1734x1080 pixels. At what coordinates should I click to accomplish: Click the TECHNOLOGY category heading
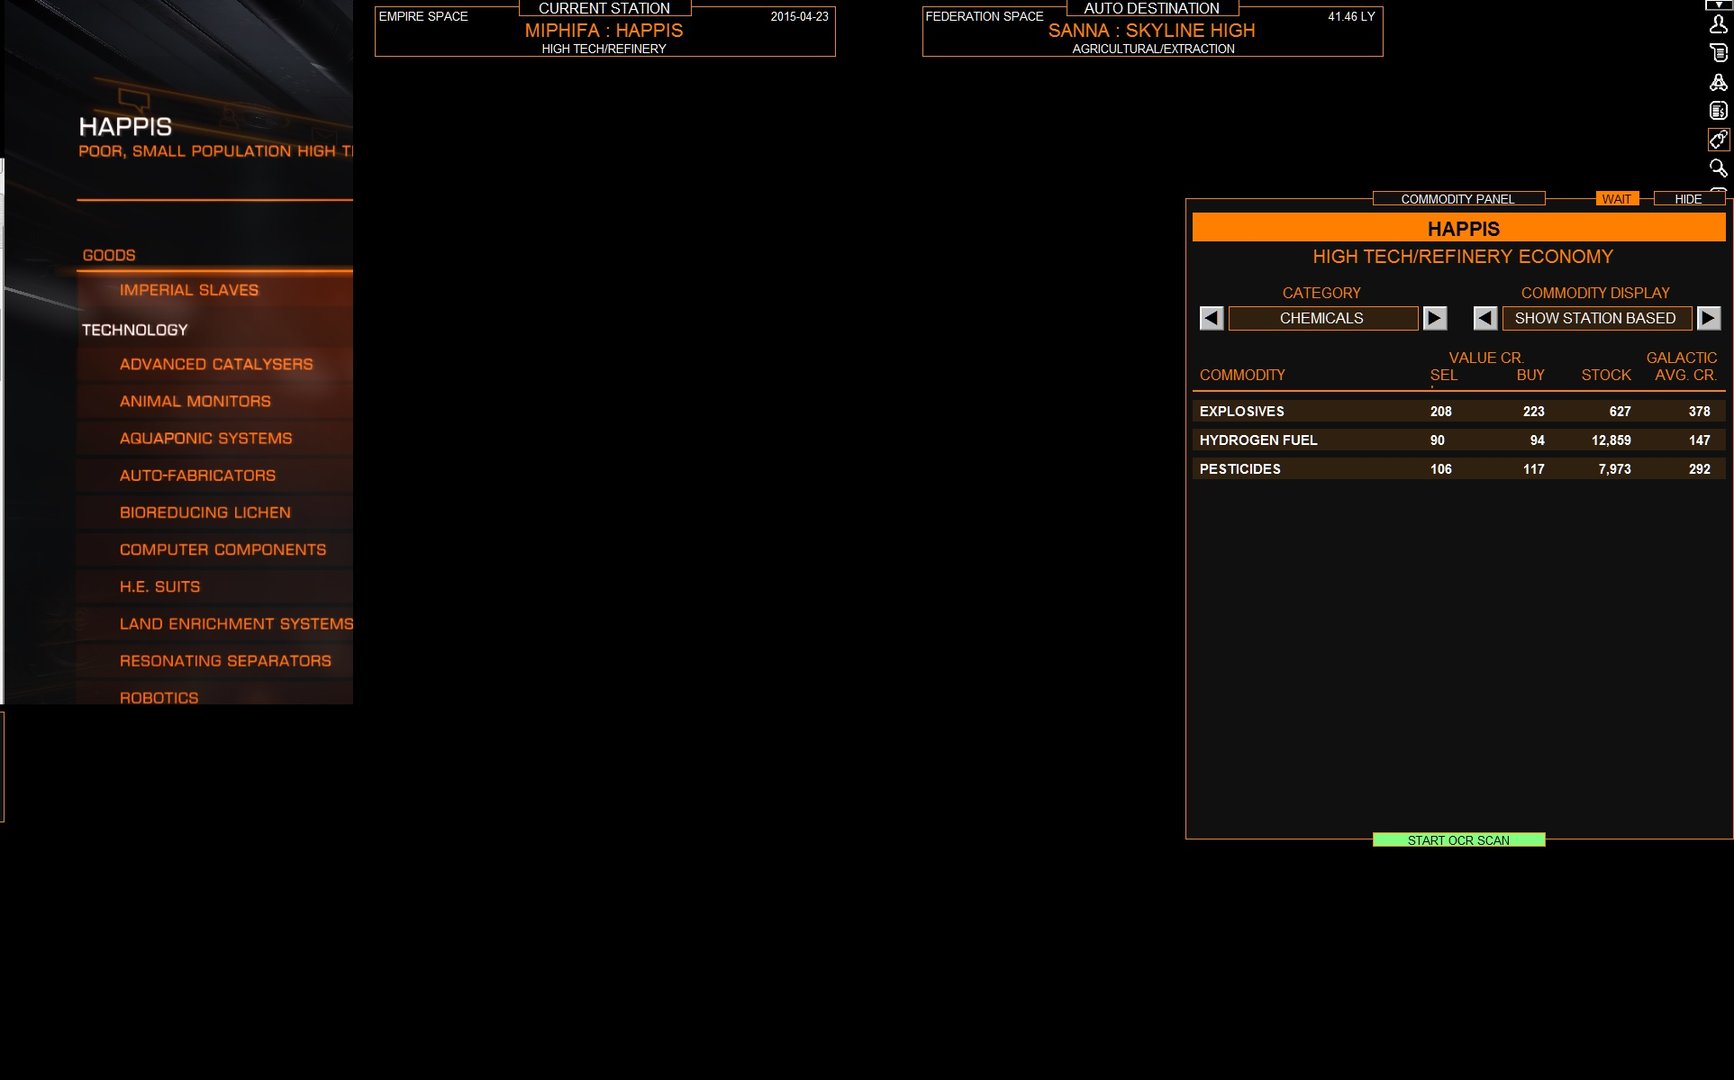point(135,330)
